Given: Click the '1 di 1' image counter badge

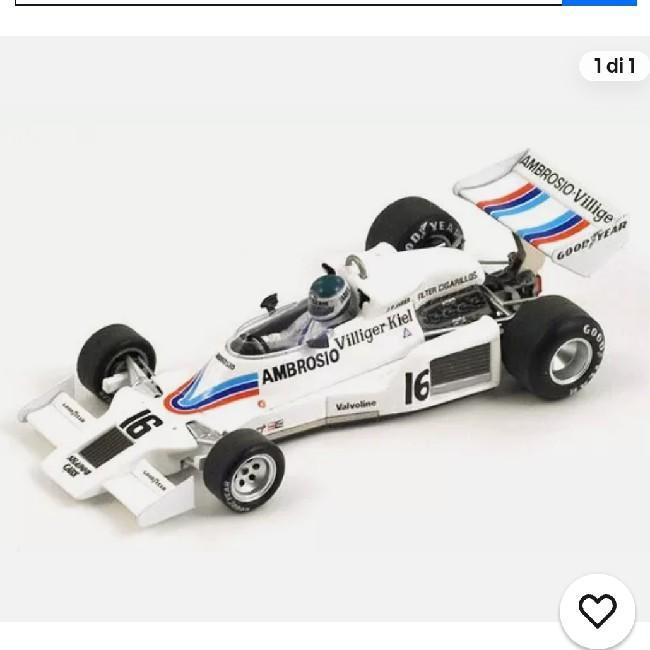Looking at the screenshot, I should click(x=614, y=66).
